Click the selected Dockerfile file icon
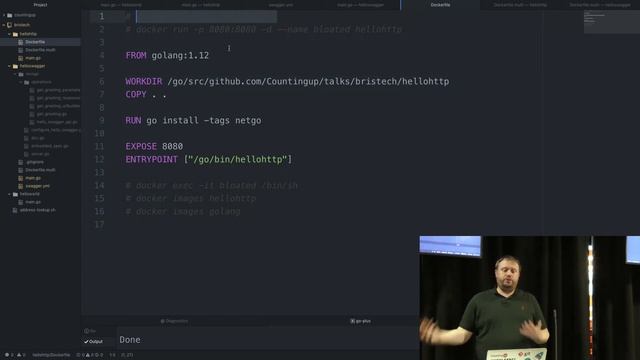This screenshot has height=360, width=640. point(20,42)
